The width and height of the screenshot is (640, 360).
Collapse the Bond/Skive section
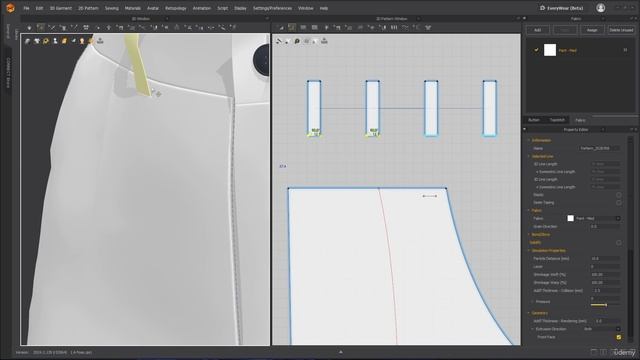(529, 235)
